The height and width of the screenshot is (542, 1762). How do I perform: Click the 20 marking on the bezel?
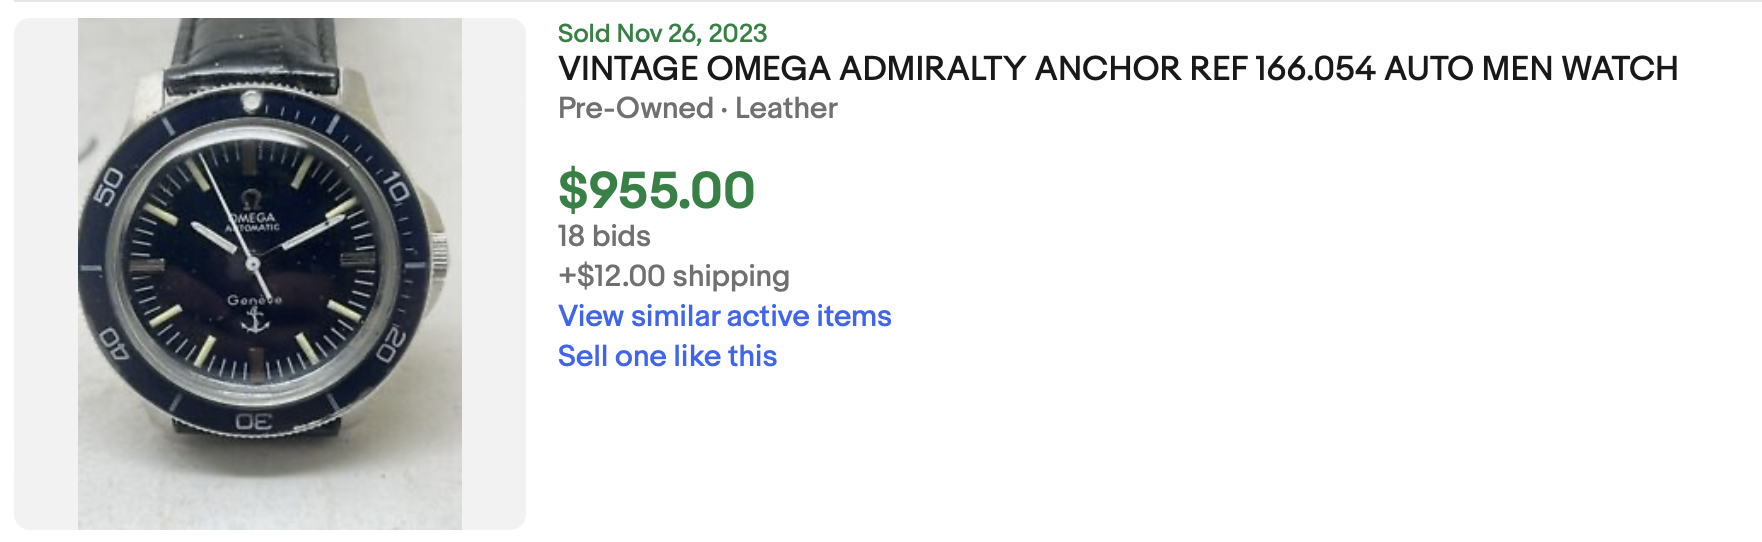tap(391, 346)
